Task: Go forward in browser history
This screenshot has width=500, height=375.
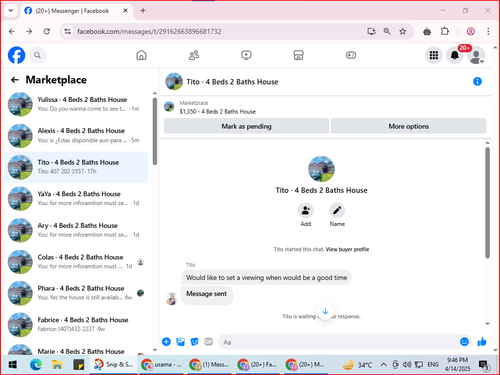Action: [29, 31]
